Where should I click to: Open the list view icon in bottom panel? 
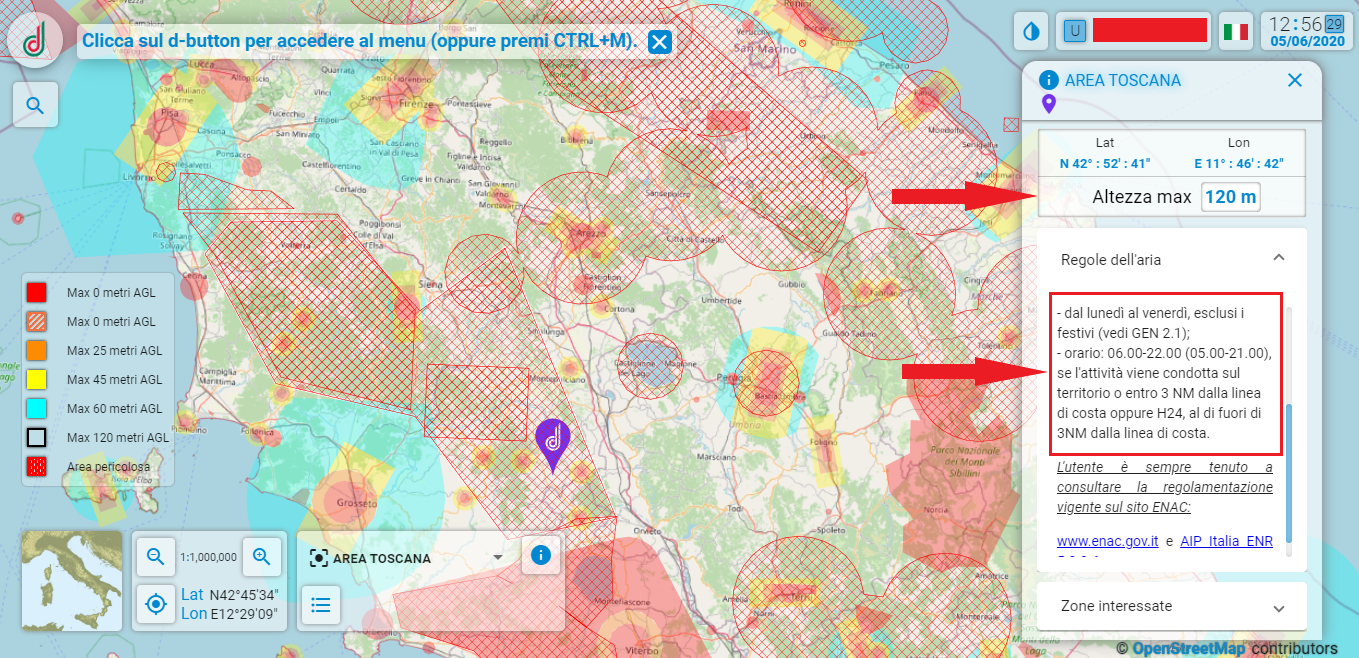coord(321,604)
